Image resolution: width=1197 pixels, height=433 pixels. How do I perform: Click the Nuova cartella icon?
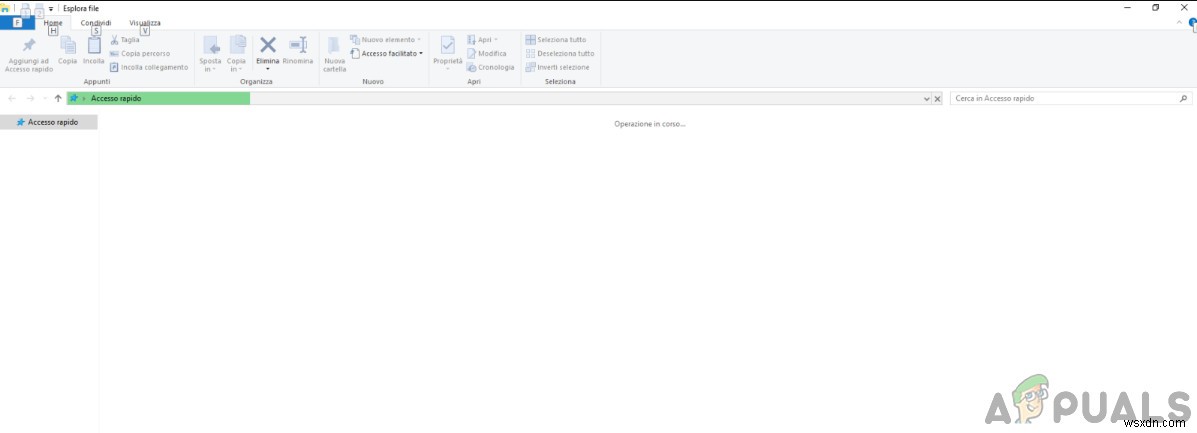click(x=334, y=45)
